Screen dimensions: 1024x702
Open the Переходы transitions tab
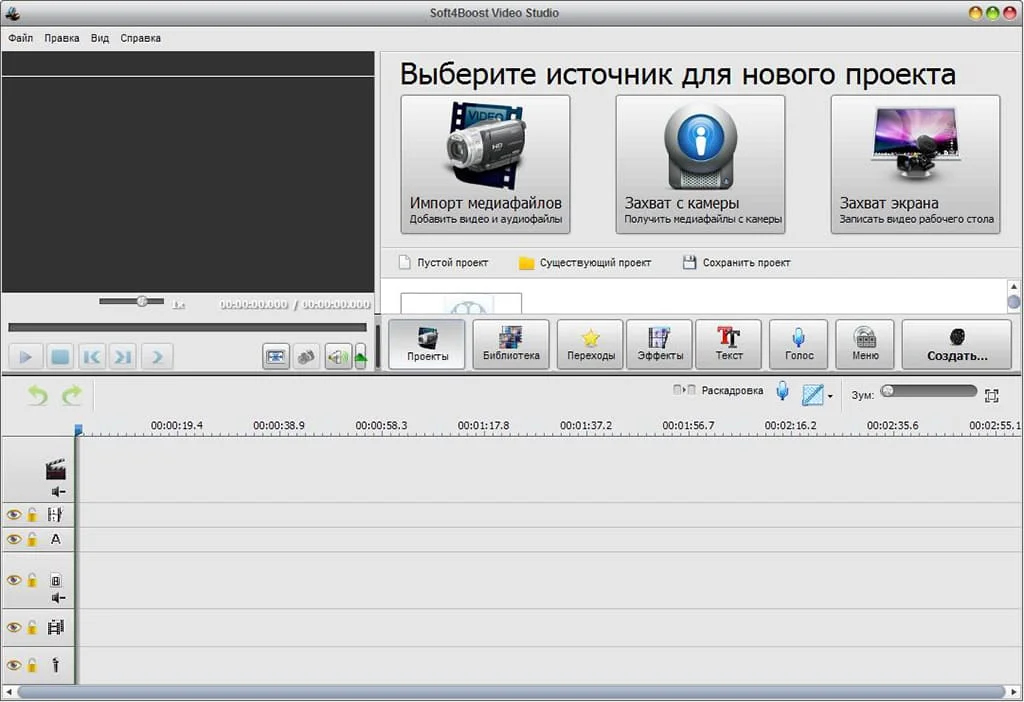click(x=590, y=344)
